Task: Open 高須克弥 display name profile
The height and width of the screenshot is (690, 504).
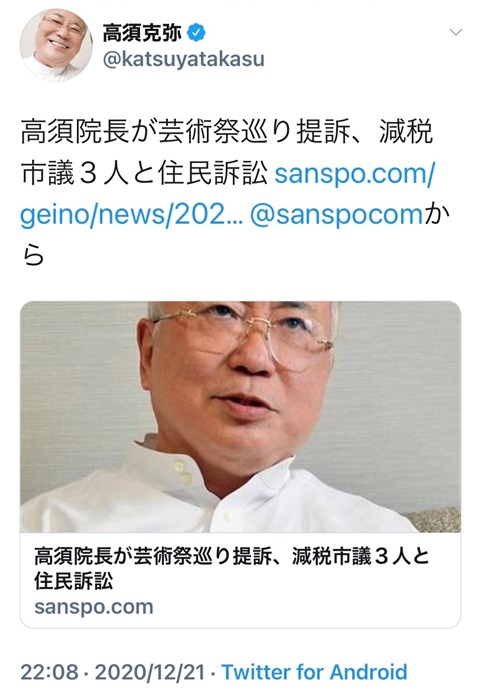Action: point(142,33)
